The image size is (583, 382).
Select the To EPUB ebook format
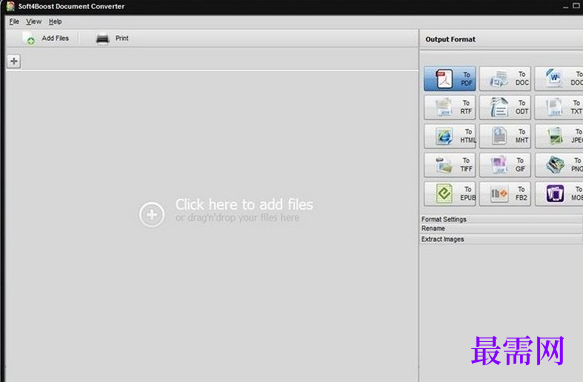[x=450, y=193]
